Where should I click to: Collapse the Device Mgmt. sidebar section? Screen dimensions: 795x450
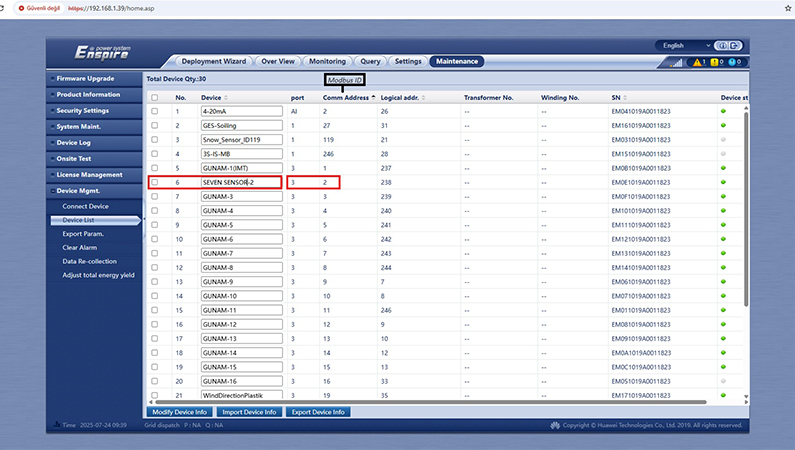[94, 190]
